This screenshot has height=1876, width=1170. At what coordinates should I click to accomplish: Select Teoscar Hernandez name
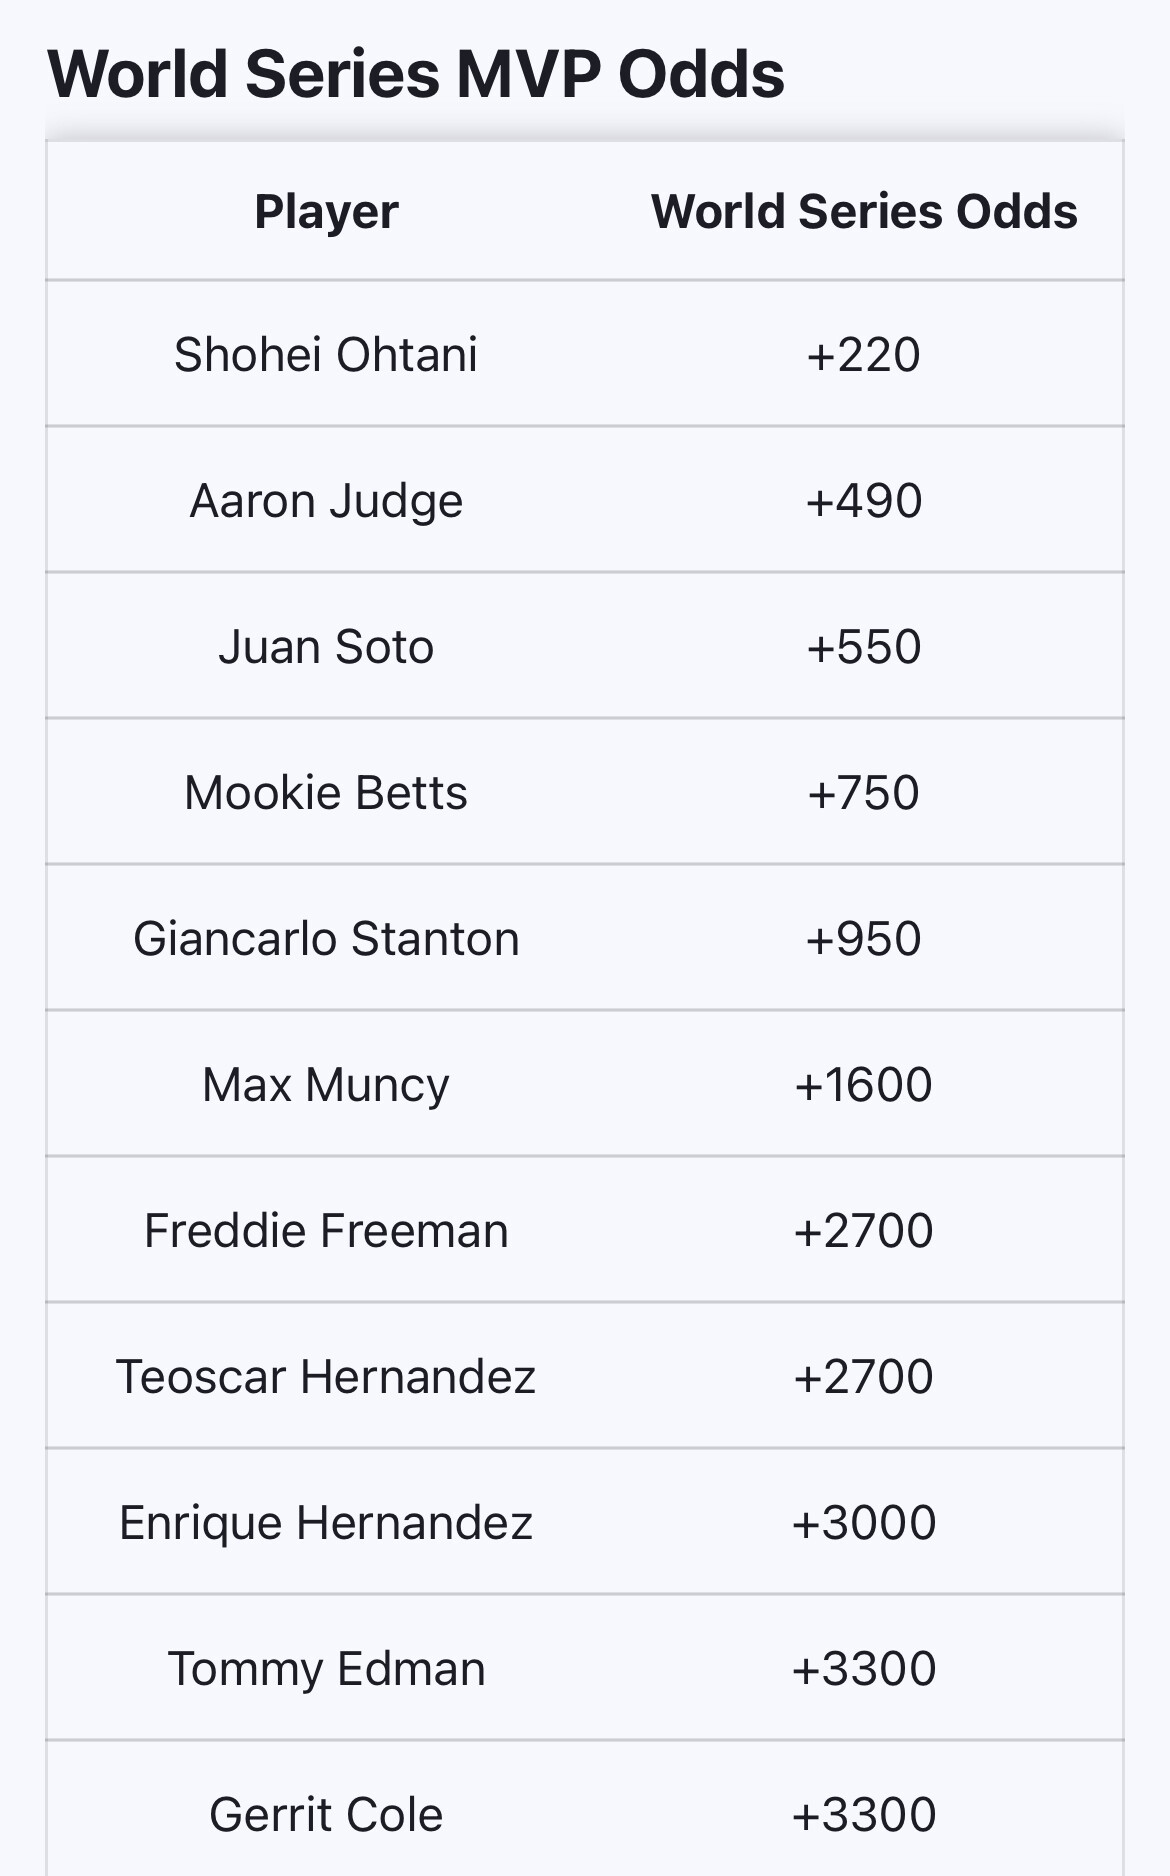pos(326,1377)
